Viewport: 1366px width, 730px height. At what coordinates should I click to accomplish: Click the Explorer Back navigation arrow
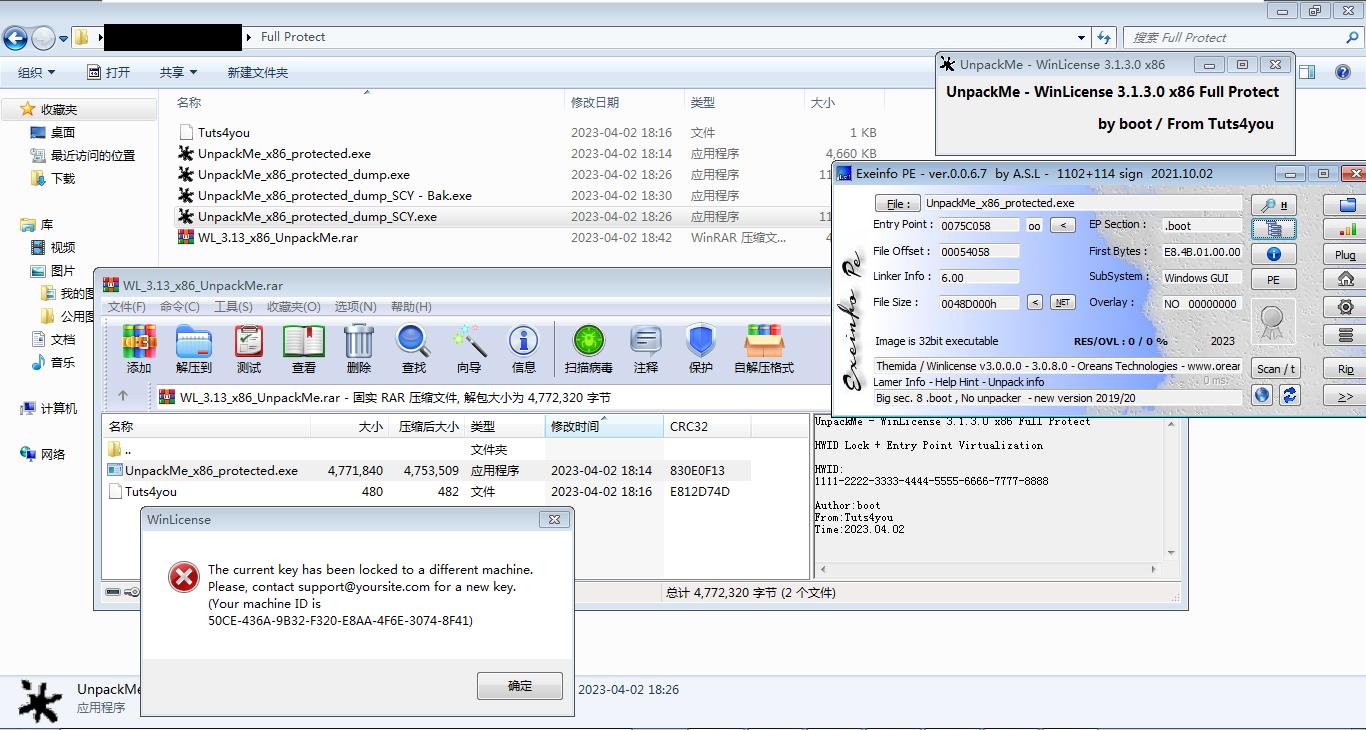pos(15,38)
